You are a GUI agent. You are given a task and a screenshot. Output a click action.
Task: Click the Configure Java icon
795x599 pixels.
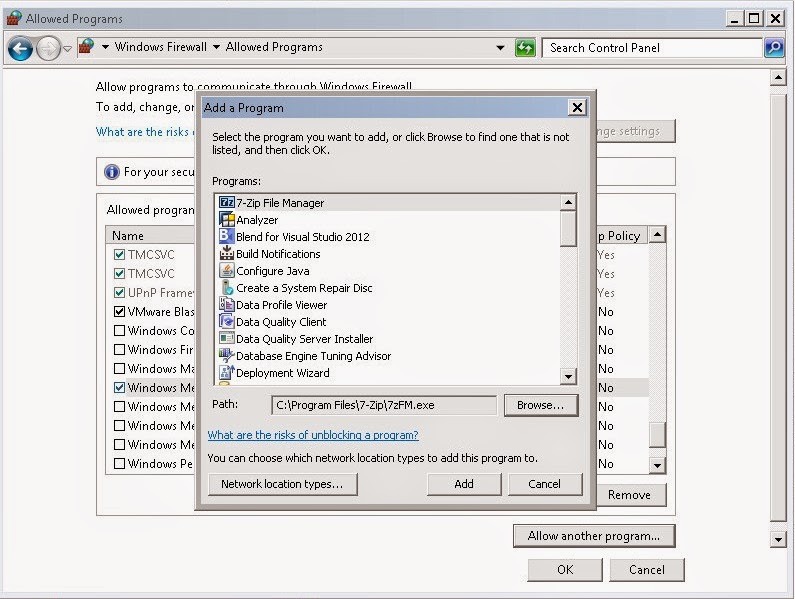tap(227, 271)
